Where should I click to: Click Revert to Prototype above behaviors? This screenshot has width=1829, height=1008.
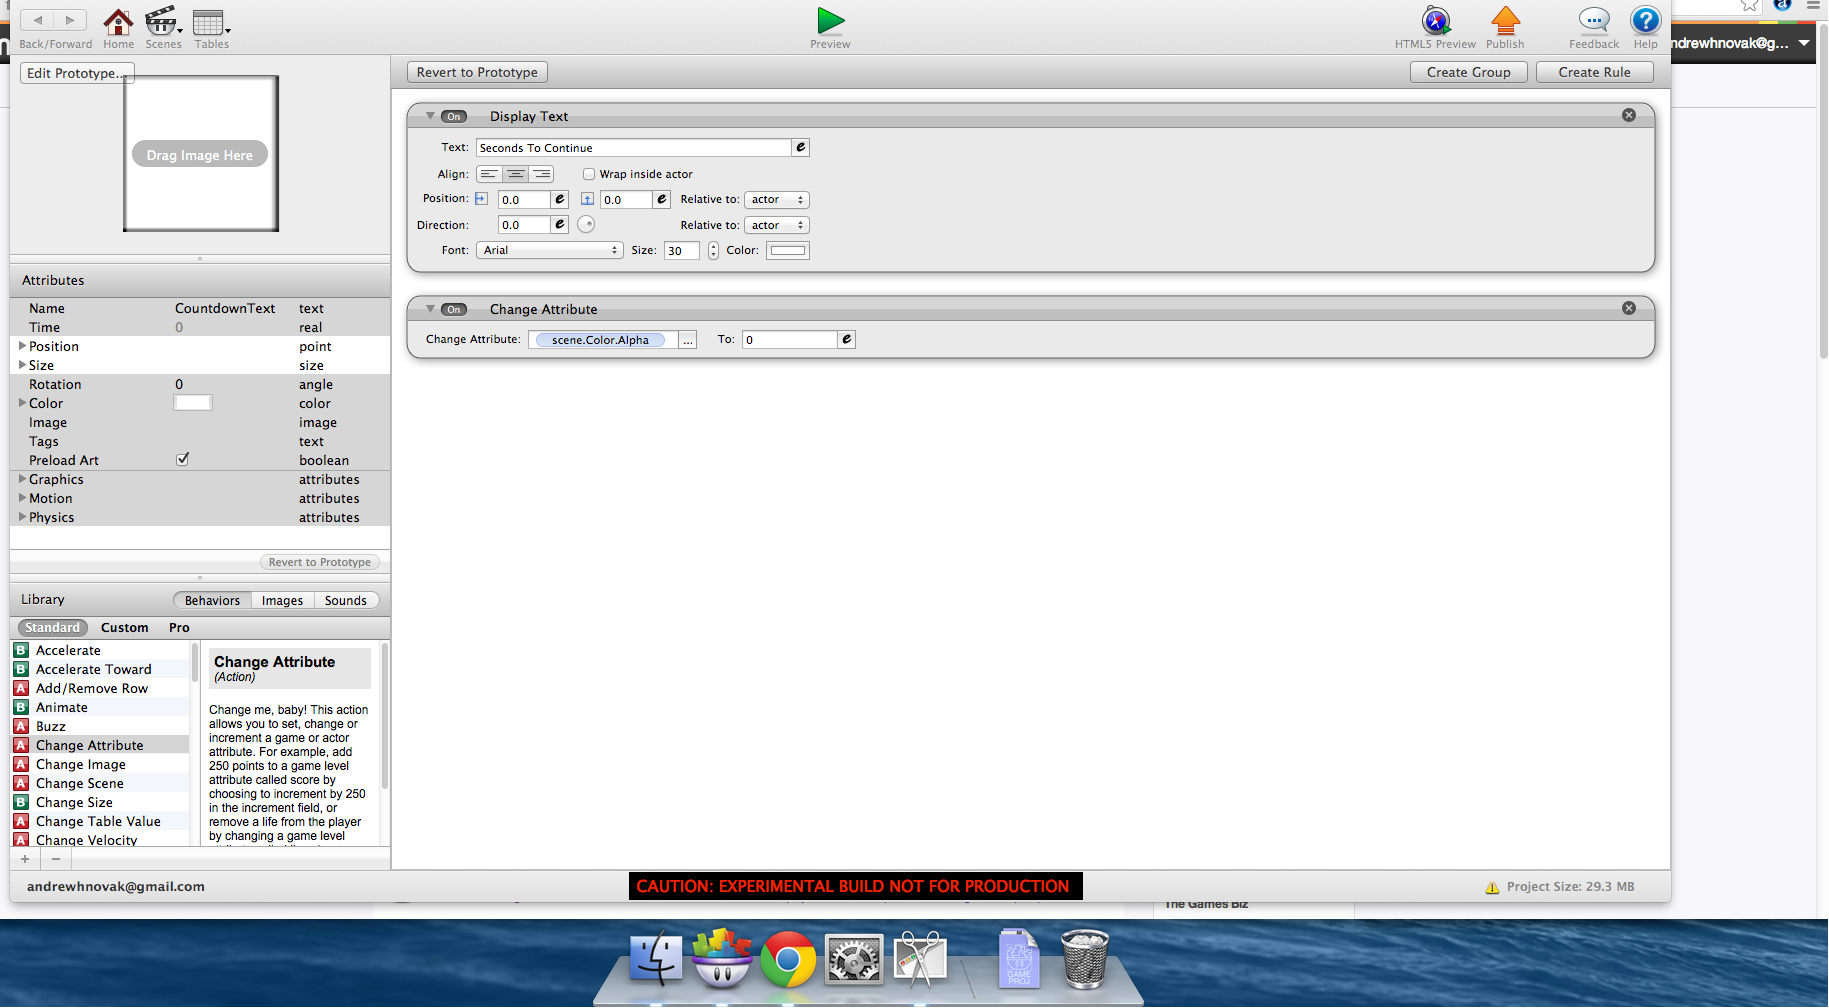coord(477,72)
